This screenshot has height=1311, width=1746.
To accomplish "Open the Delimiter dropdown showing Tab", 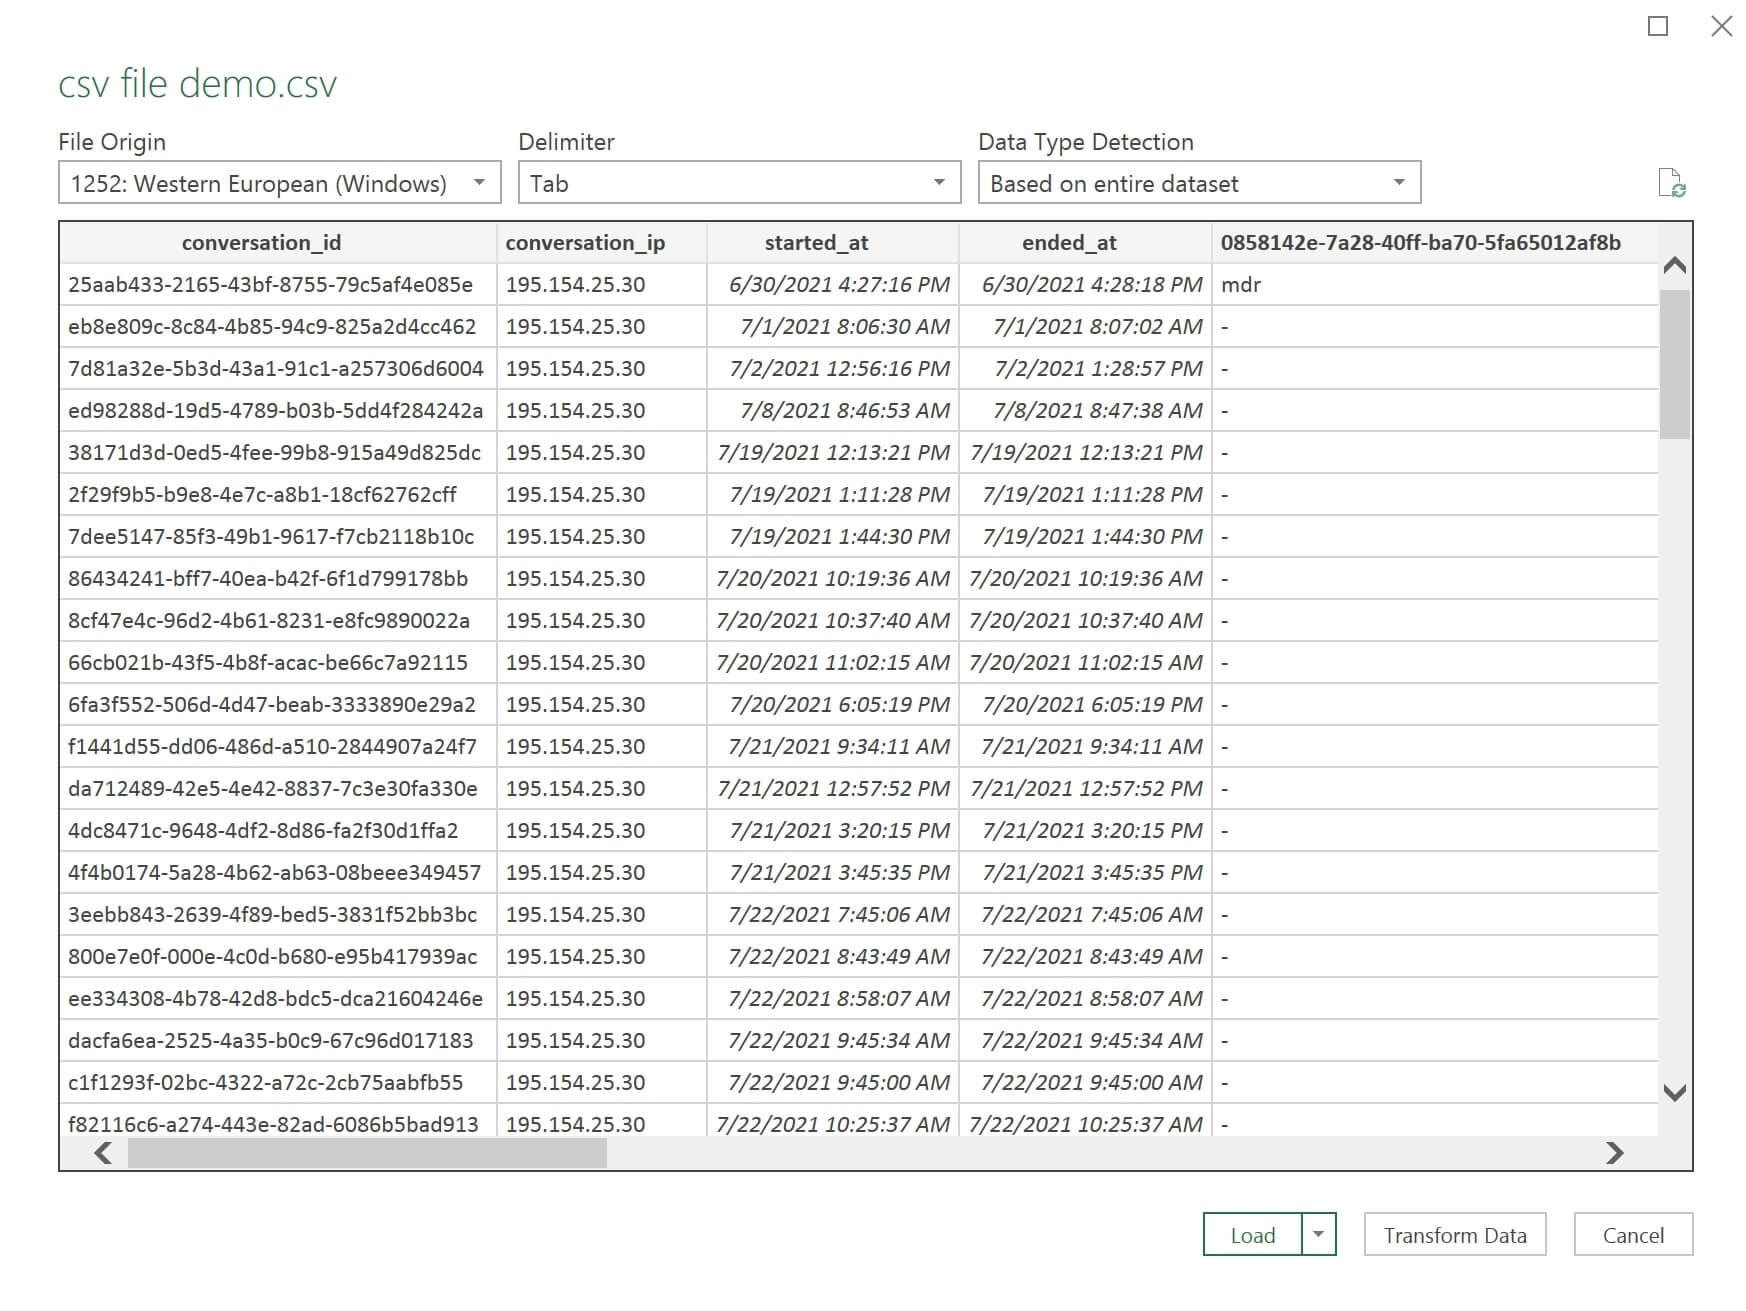I will point(739,183).
